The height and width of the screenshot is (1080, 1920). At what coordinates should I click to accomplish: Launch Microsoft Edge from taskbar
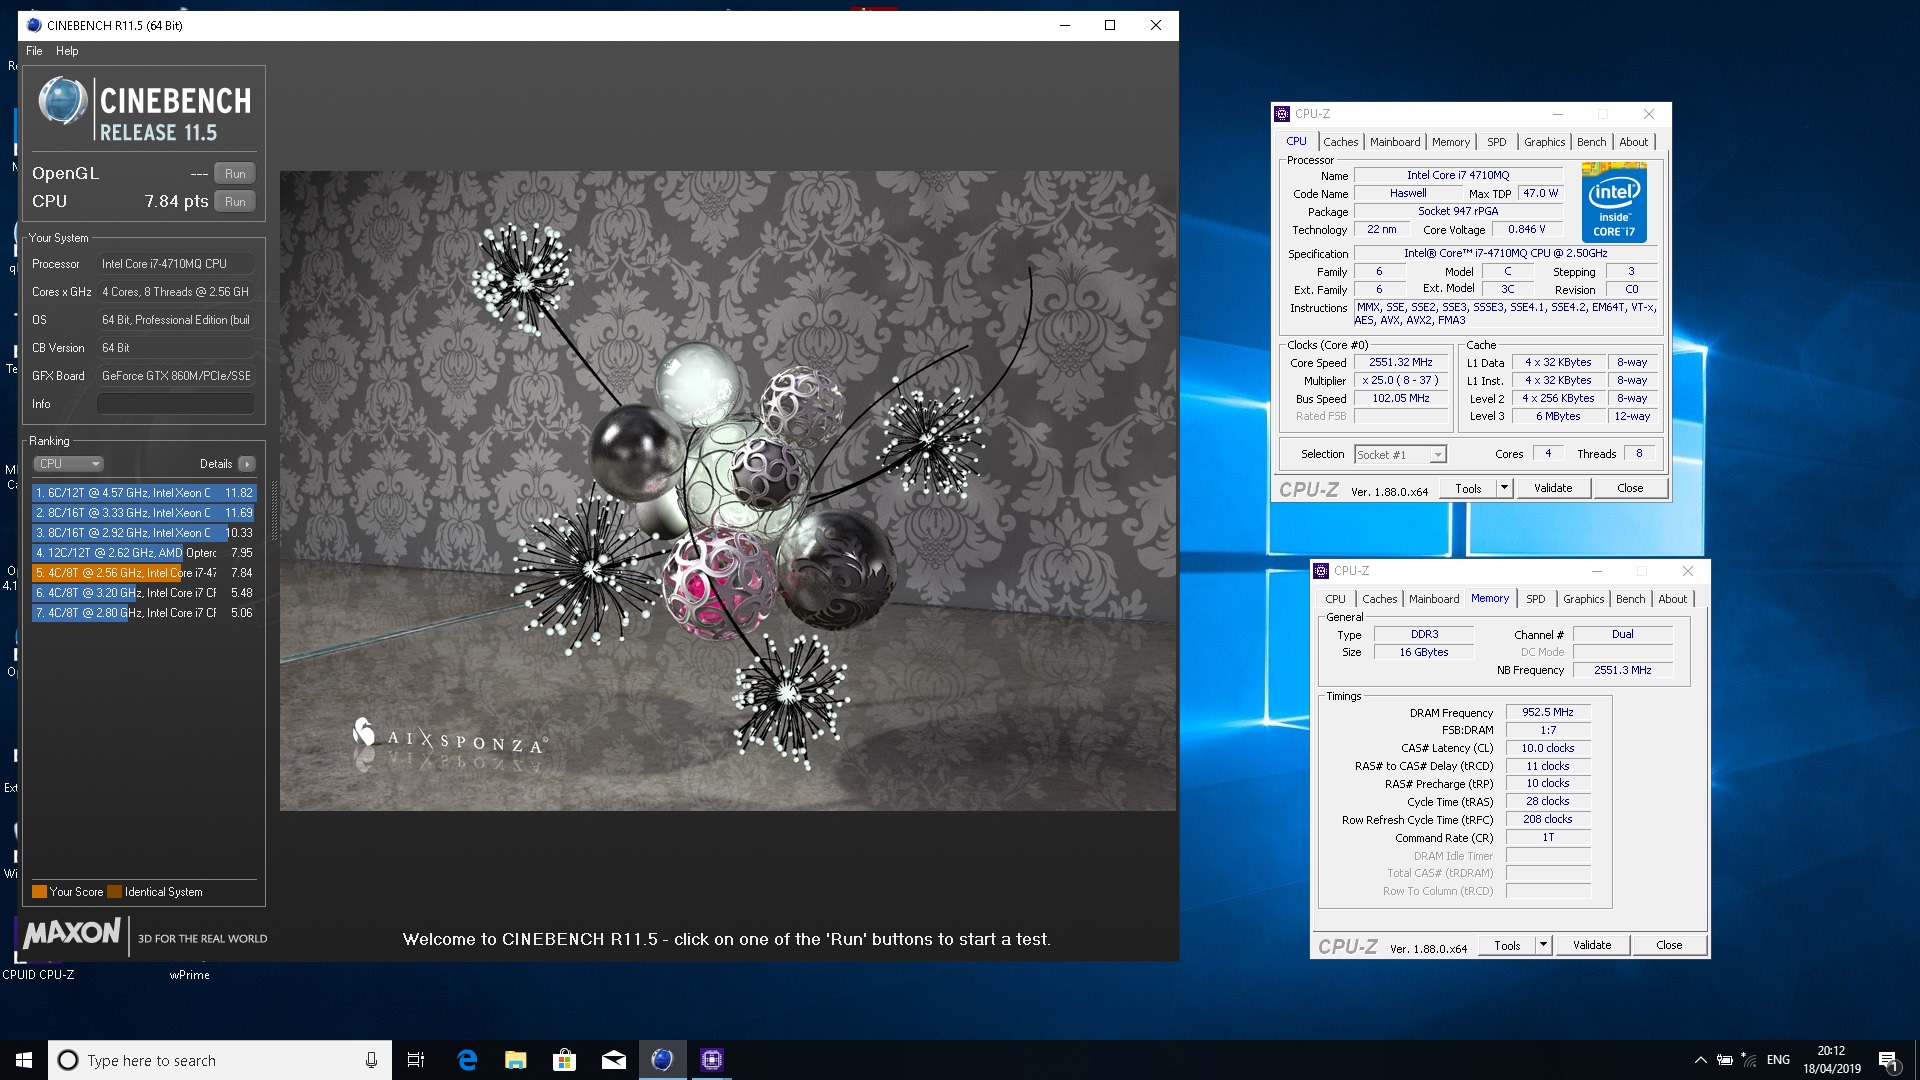pos(467,1060)
